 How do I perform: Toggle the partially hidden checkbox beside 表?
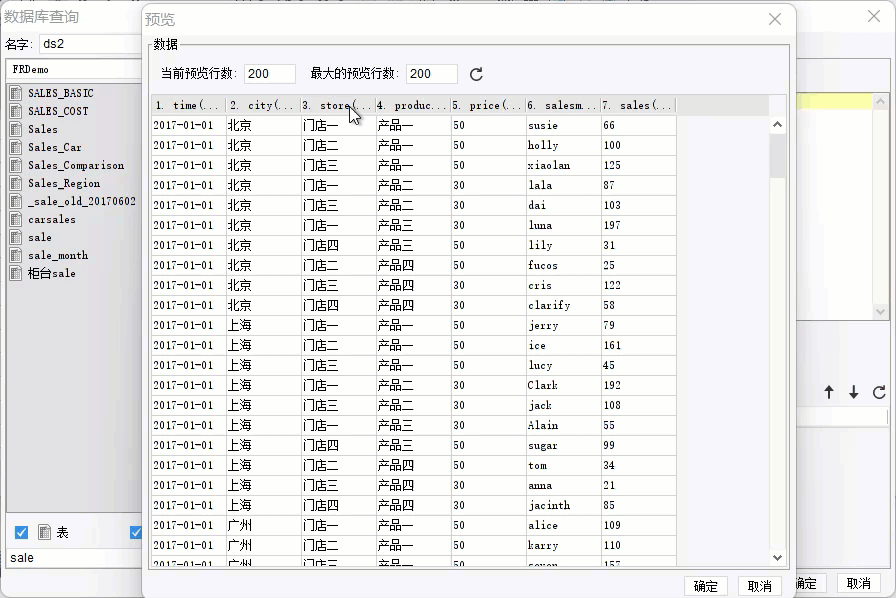(x=135, y=533)
